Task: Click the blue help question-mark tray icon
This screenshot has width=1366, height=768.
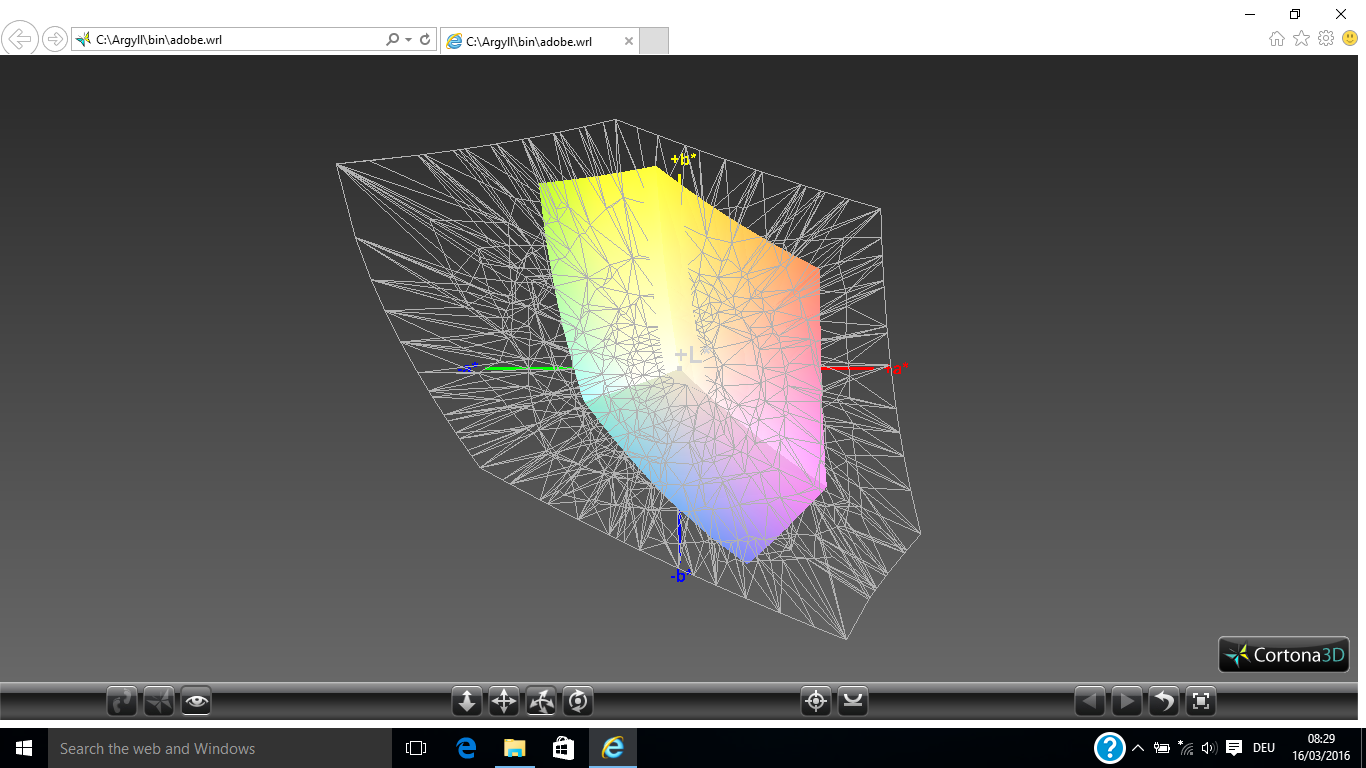Action: (x=1109, y=748)
